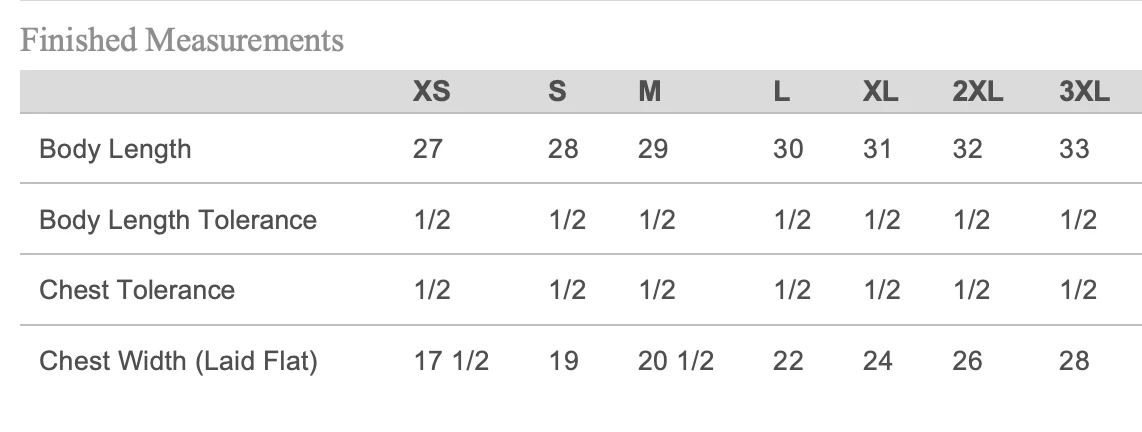Screen dimensions: 1142x432
Task: Select the XS chest width 17 1/2
Action: tap(450, 360)
